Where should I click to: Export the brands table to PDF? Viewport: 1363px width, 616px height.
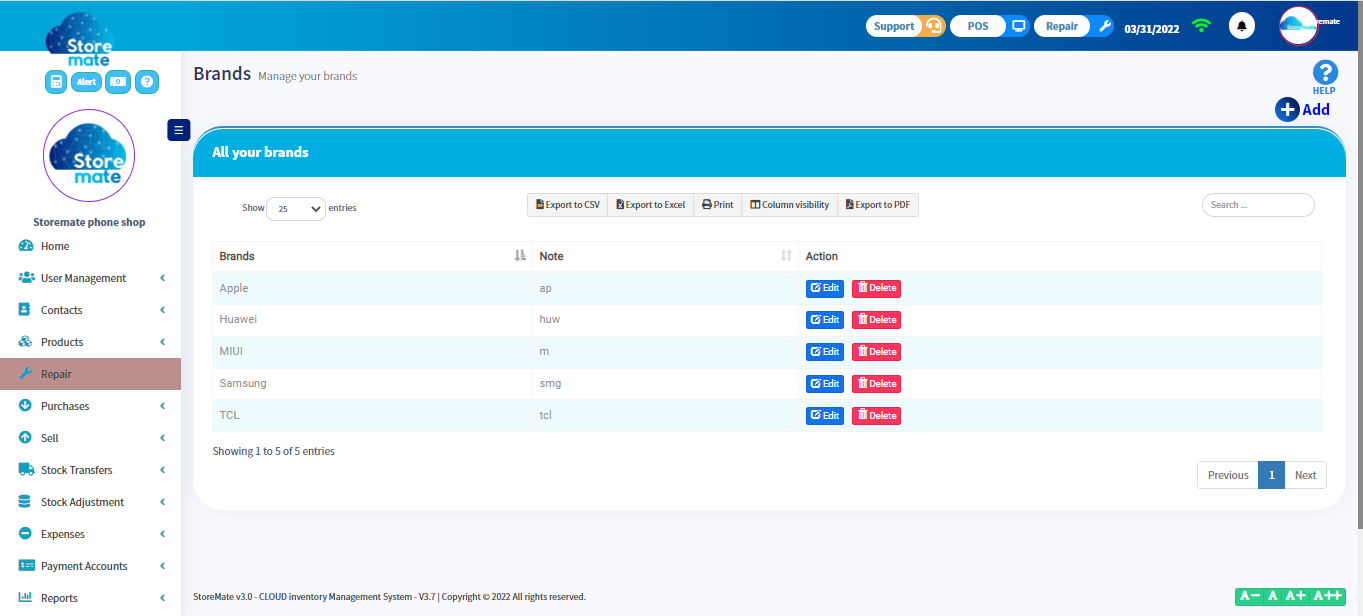click(878, 205)
